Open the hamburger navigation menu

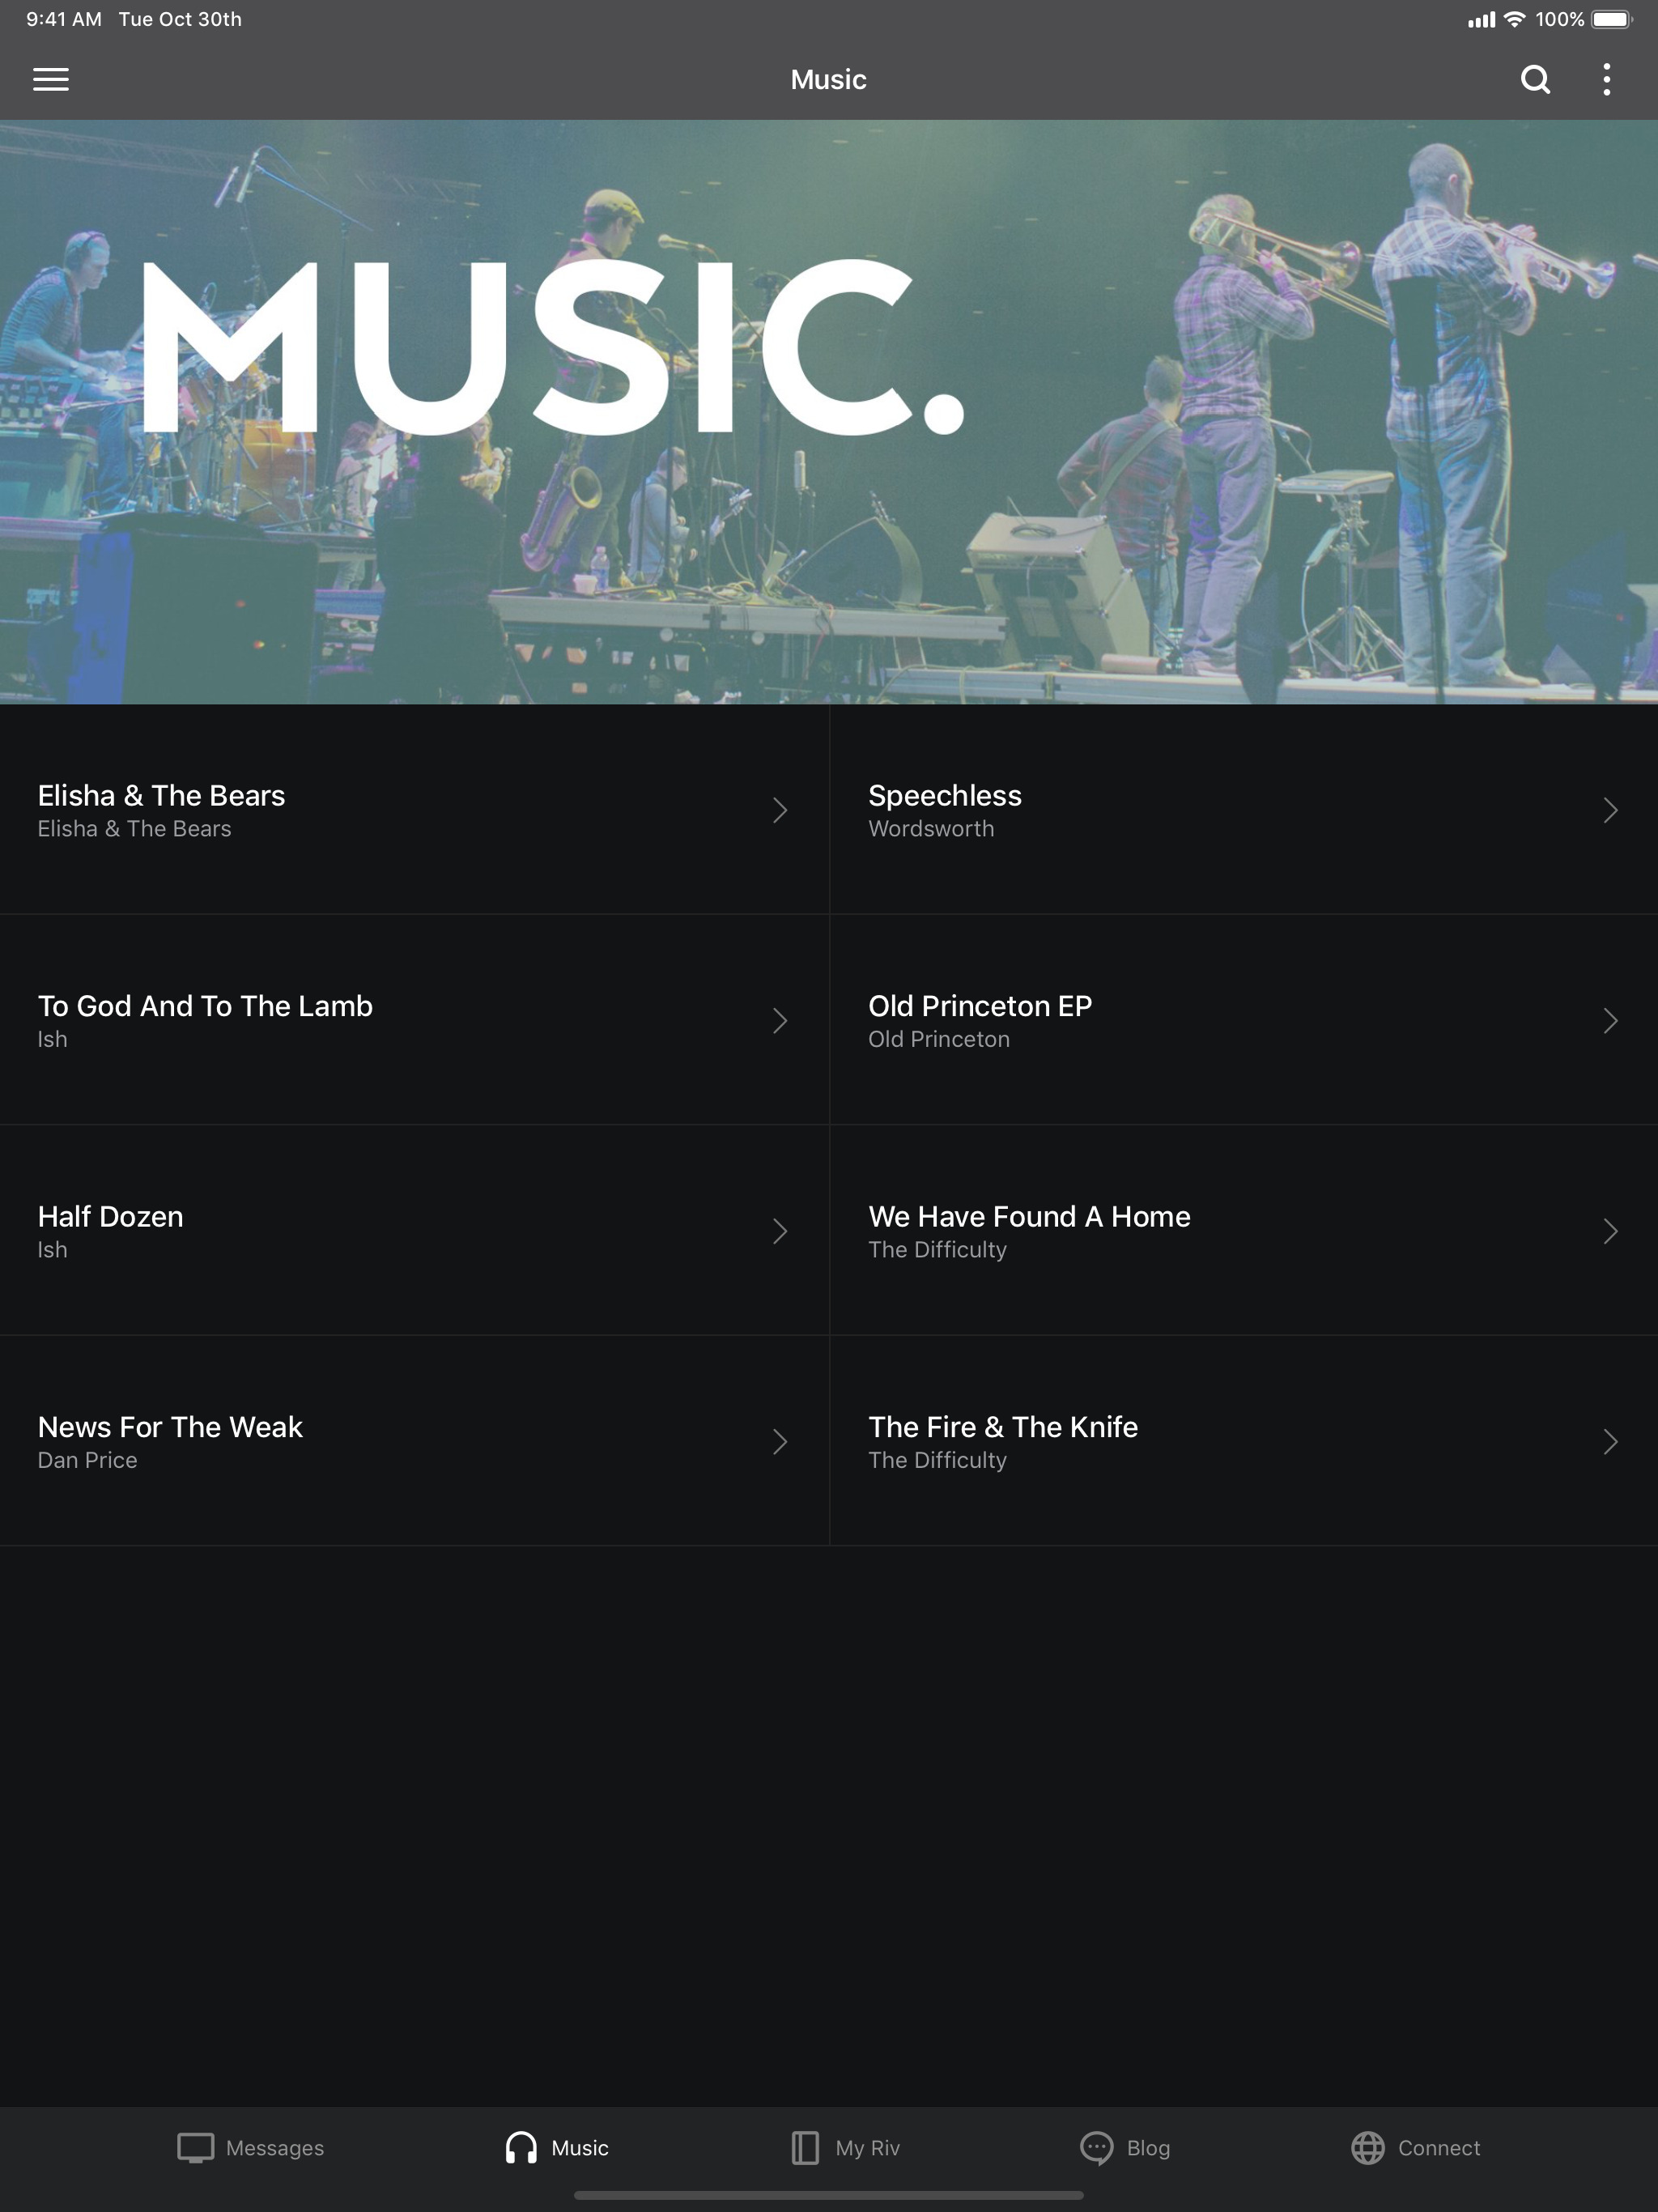[51, 79]
